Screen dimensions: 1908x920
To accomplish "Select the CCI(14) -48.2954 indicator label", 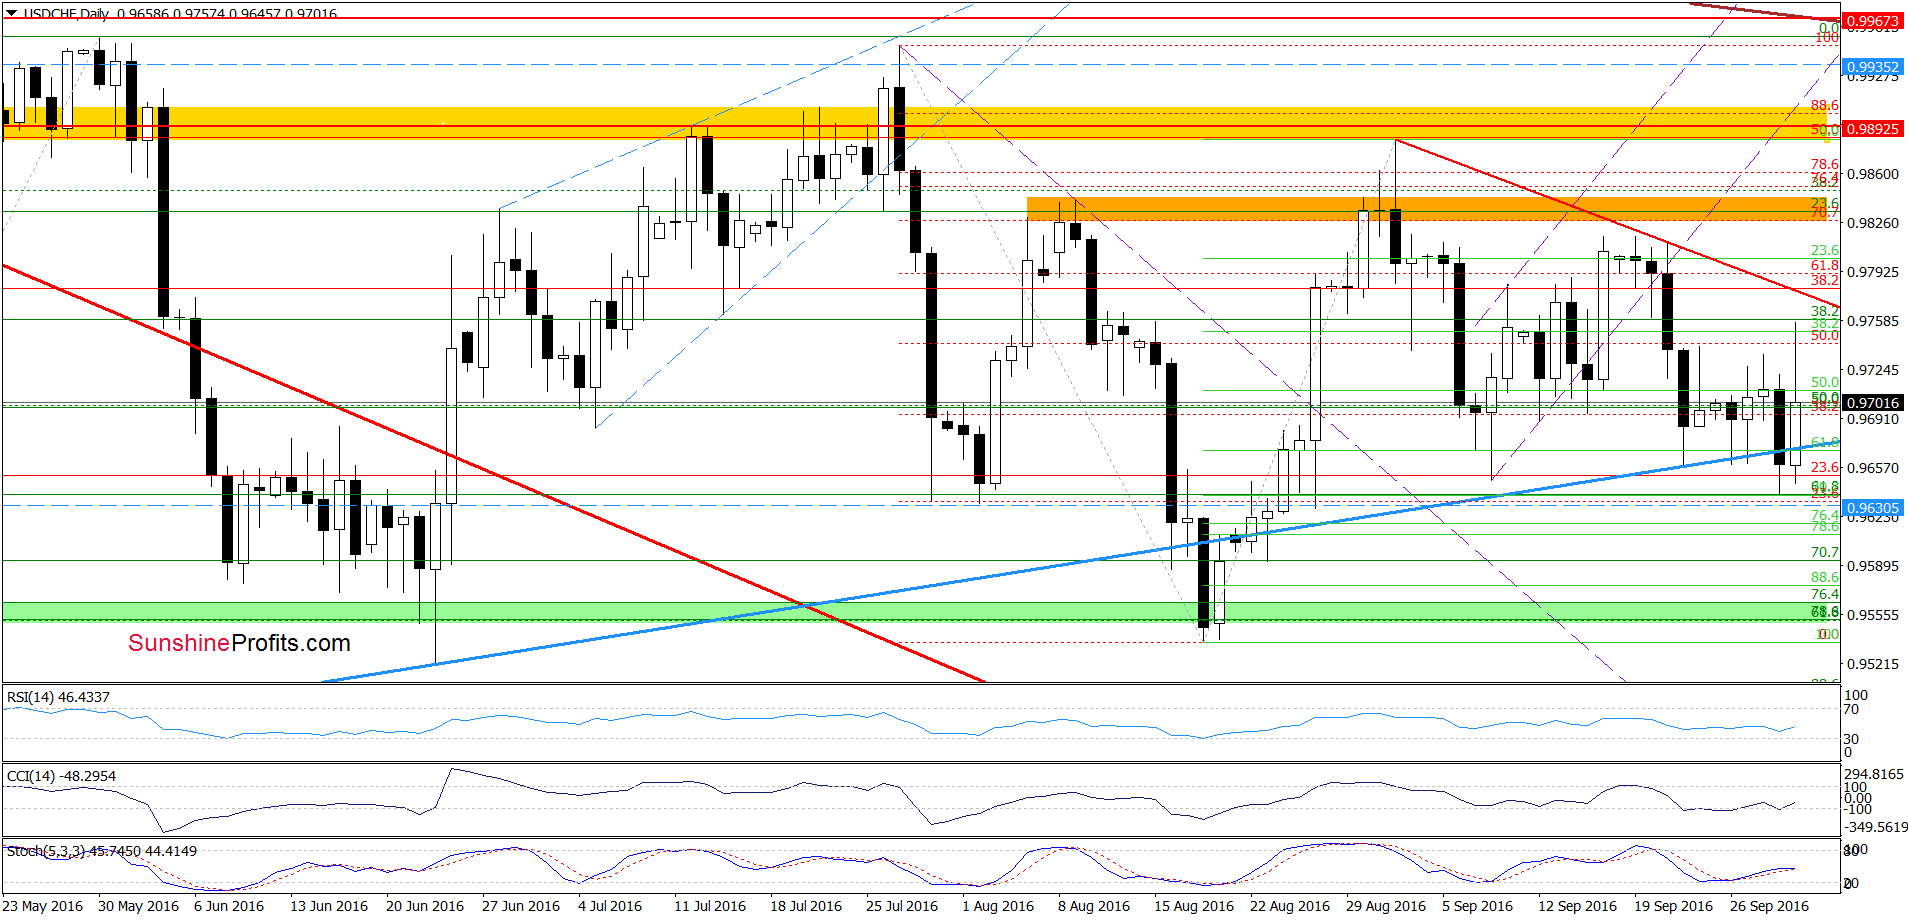I will point(61,776).
